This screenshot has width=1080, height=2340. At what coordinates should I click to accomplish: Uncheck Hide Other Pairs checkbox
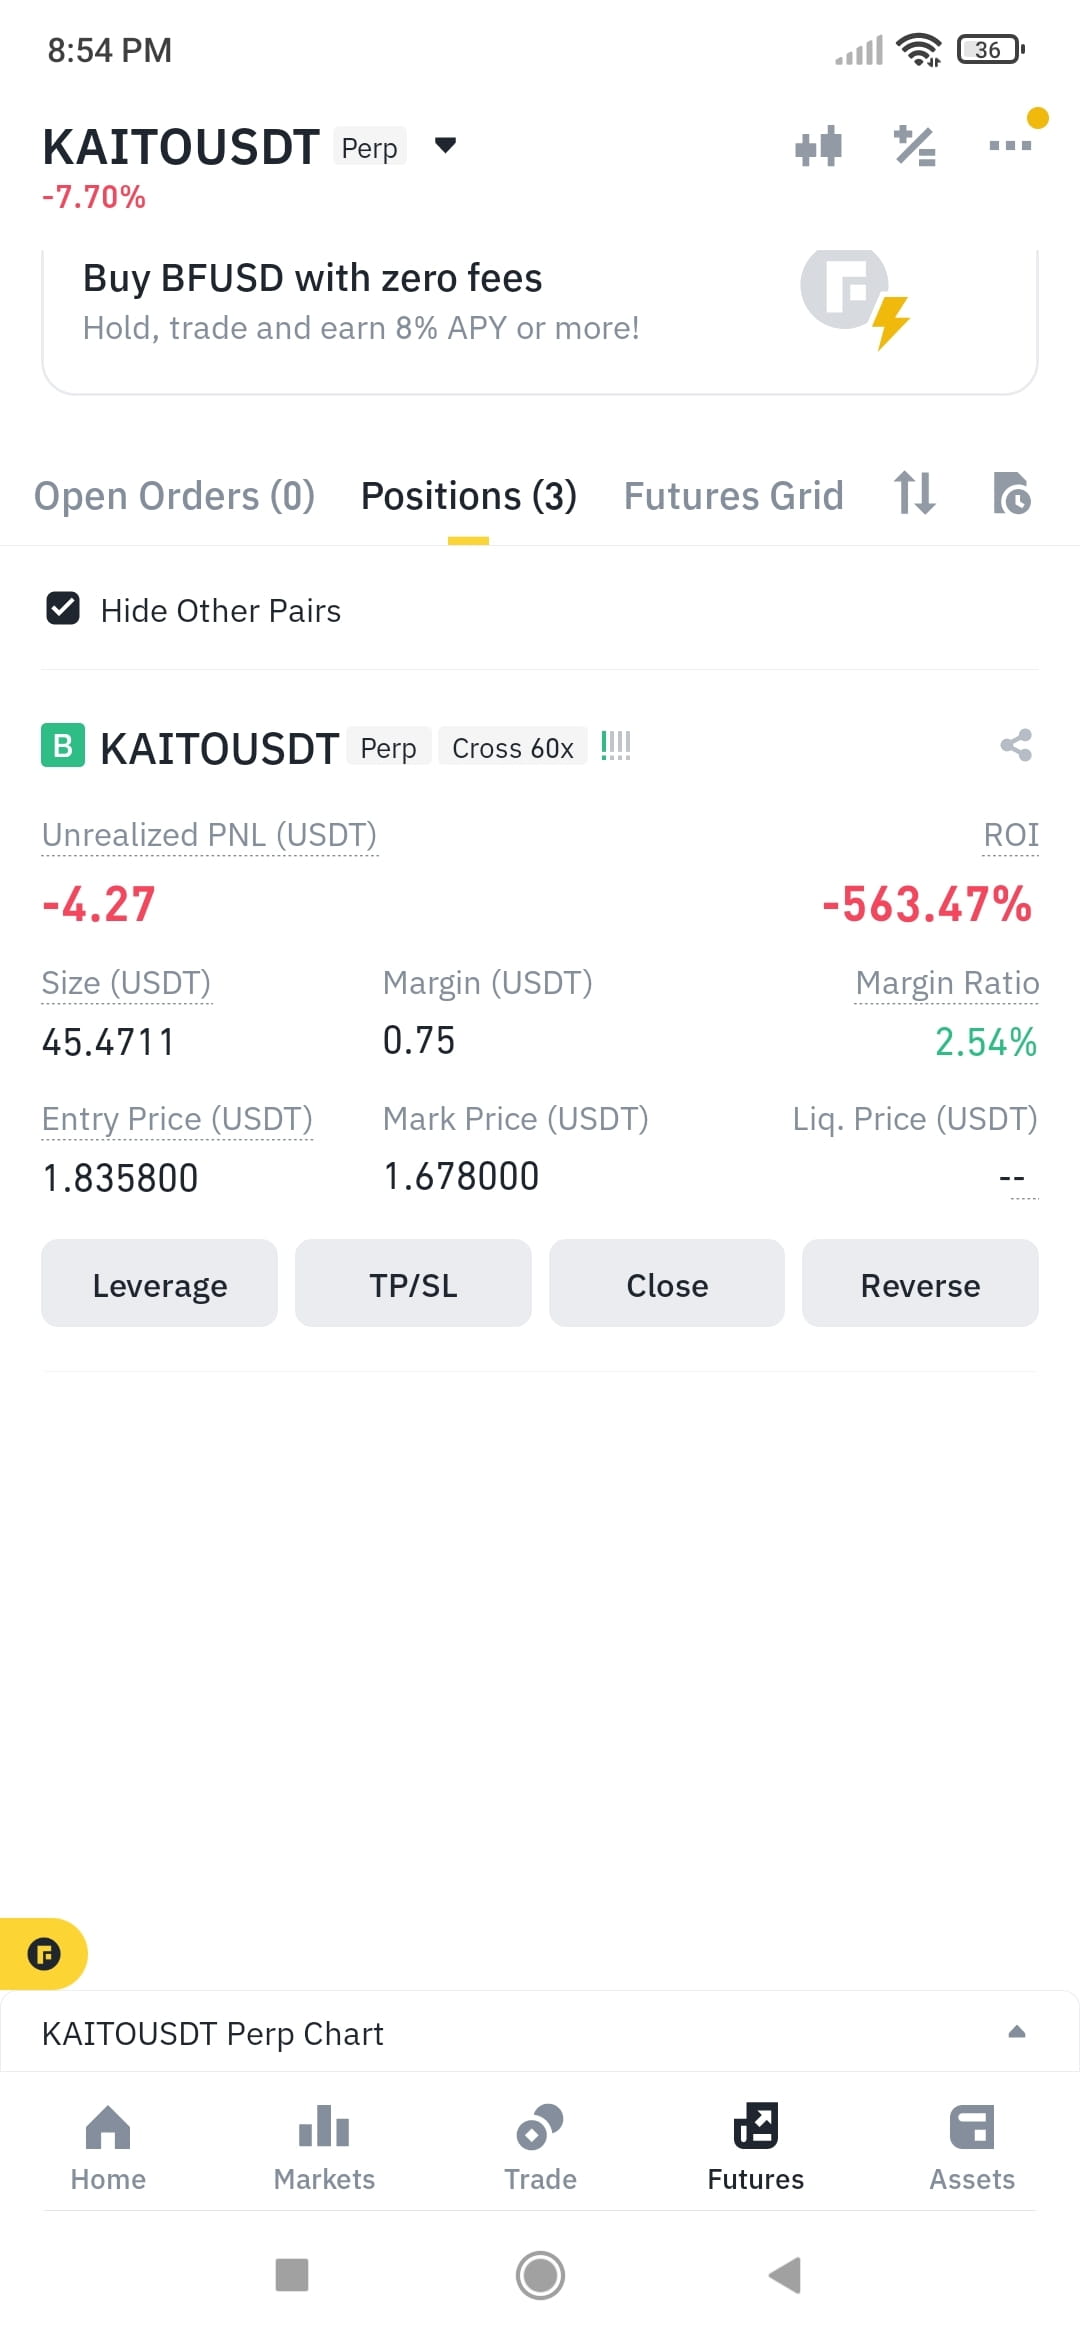(x=63, y=608)
